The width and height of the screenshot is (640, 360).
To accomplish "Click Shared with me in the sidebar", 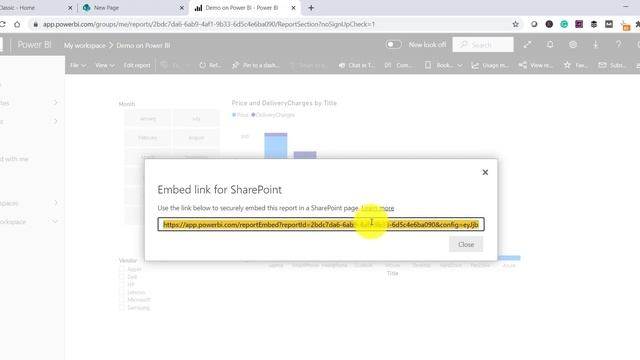I will pos(14,159).
